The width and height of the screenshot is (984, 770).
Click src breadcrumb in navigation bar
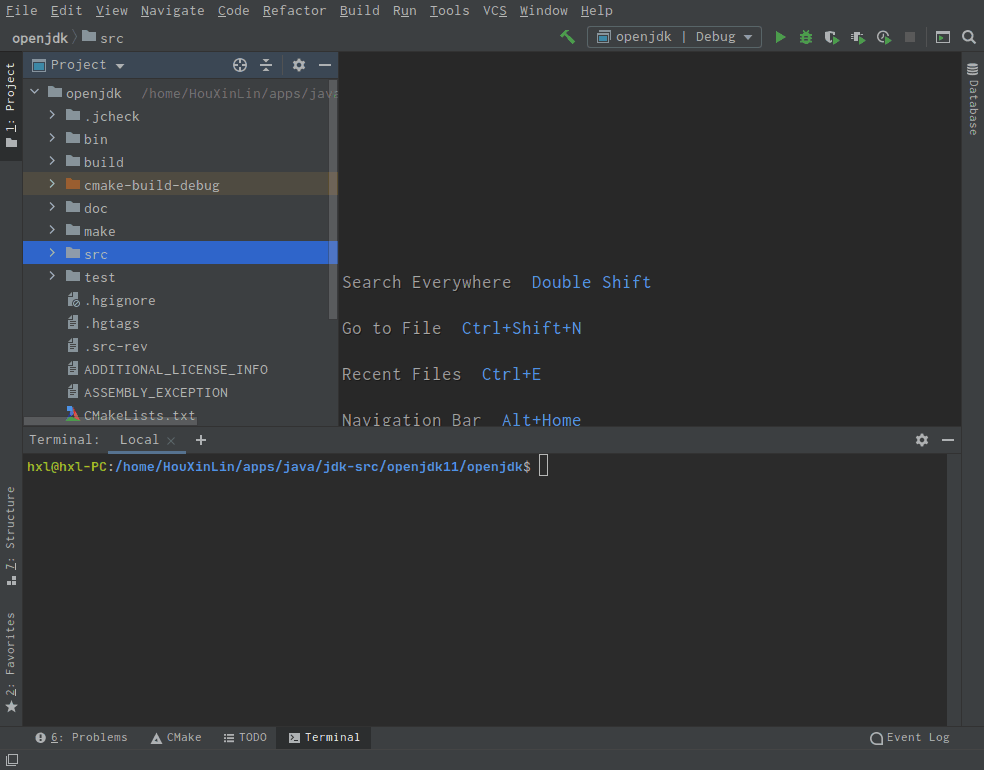(103, 38)
